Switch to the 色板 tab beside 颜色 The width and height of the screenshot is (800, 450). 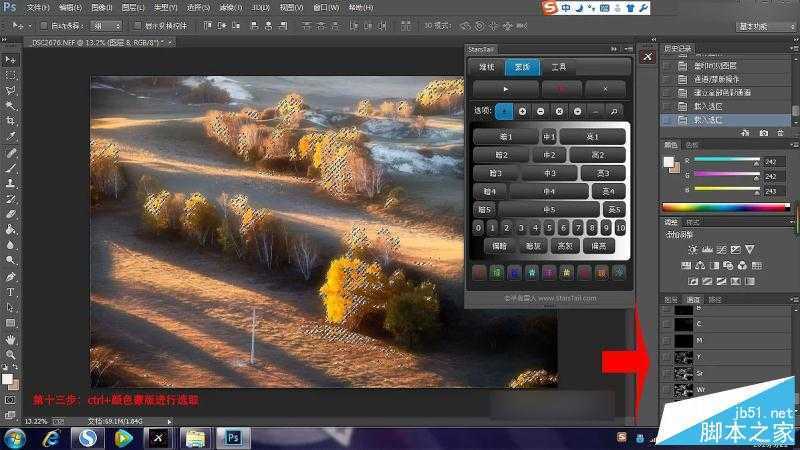(x=691, y=145)
